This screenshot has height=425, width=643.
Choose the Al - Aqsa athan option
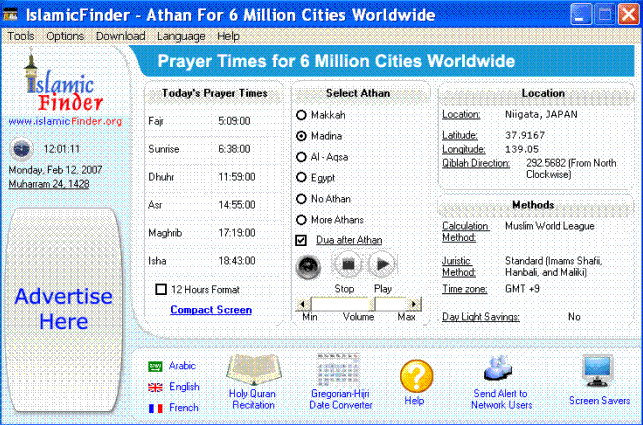click(x=301, y=157)
